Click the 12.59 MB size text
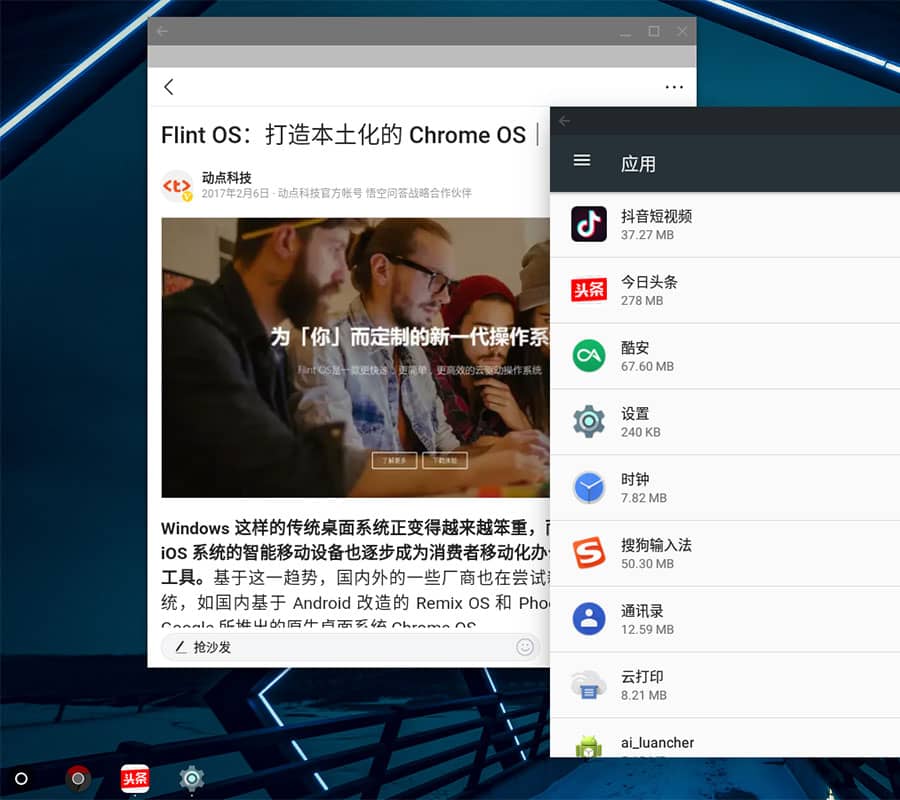This screenshot has height=800, width=900. click(x=647, y=630)
